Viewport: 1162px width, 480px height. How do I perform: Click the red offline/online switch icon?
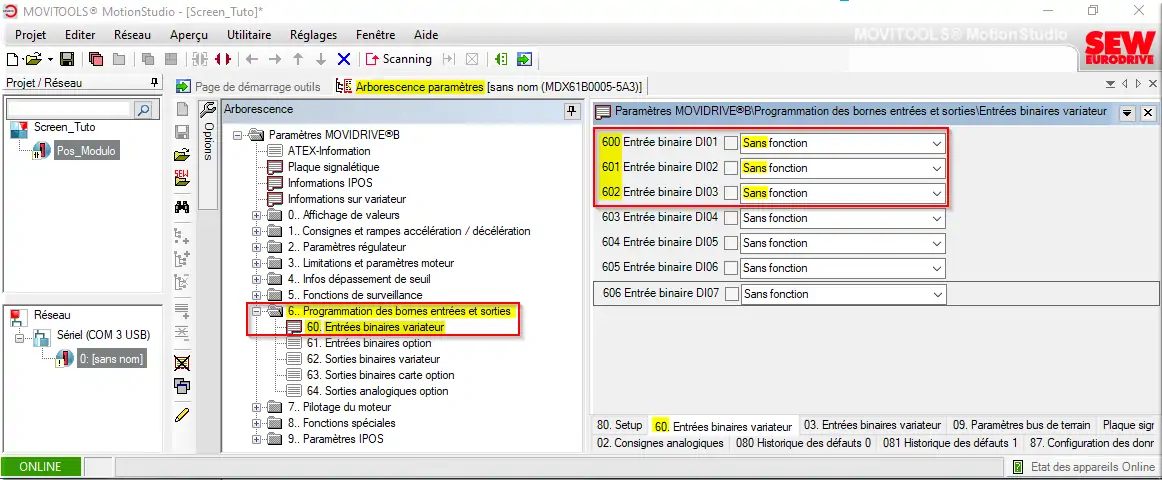[223, 59]
